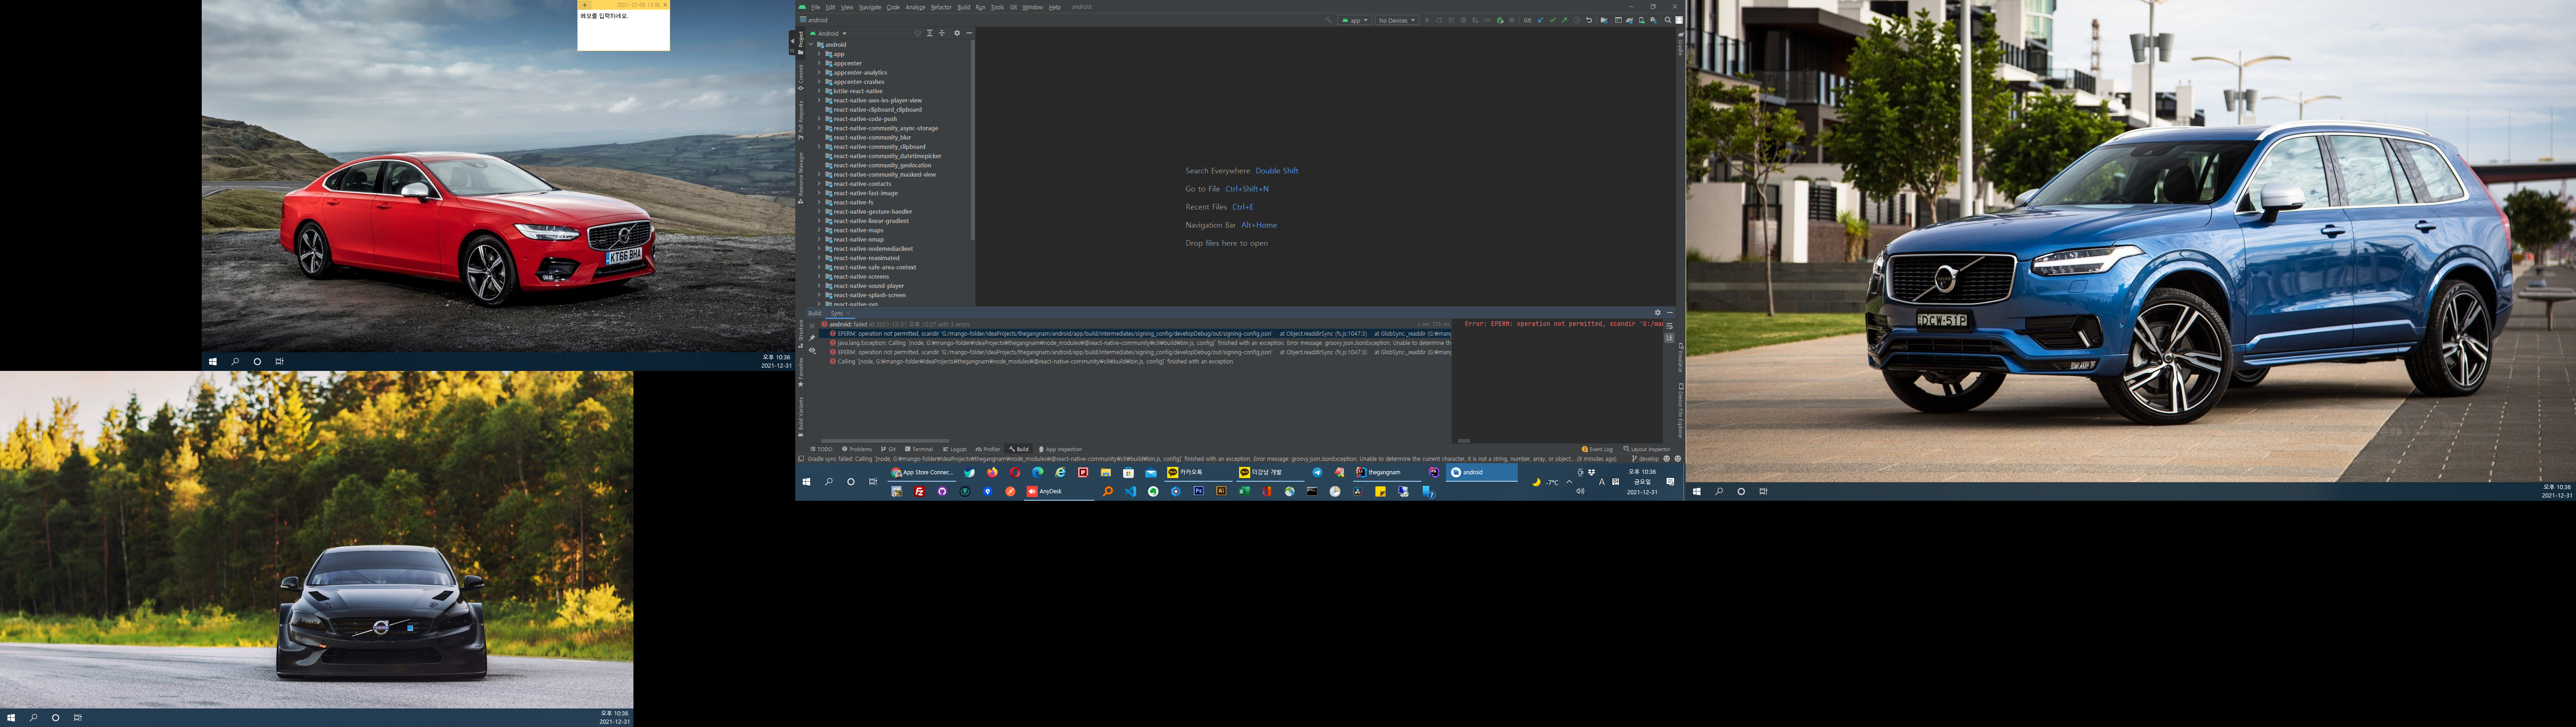Switch to the Logcat tool tab
The image size is (2576, 727).
tap(955, 449)
